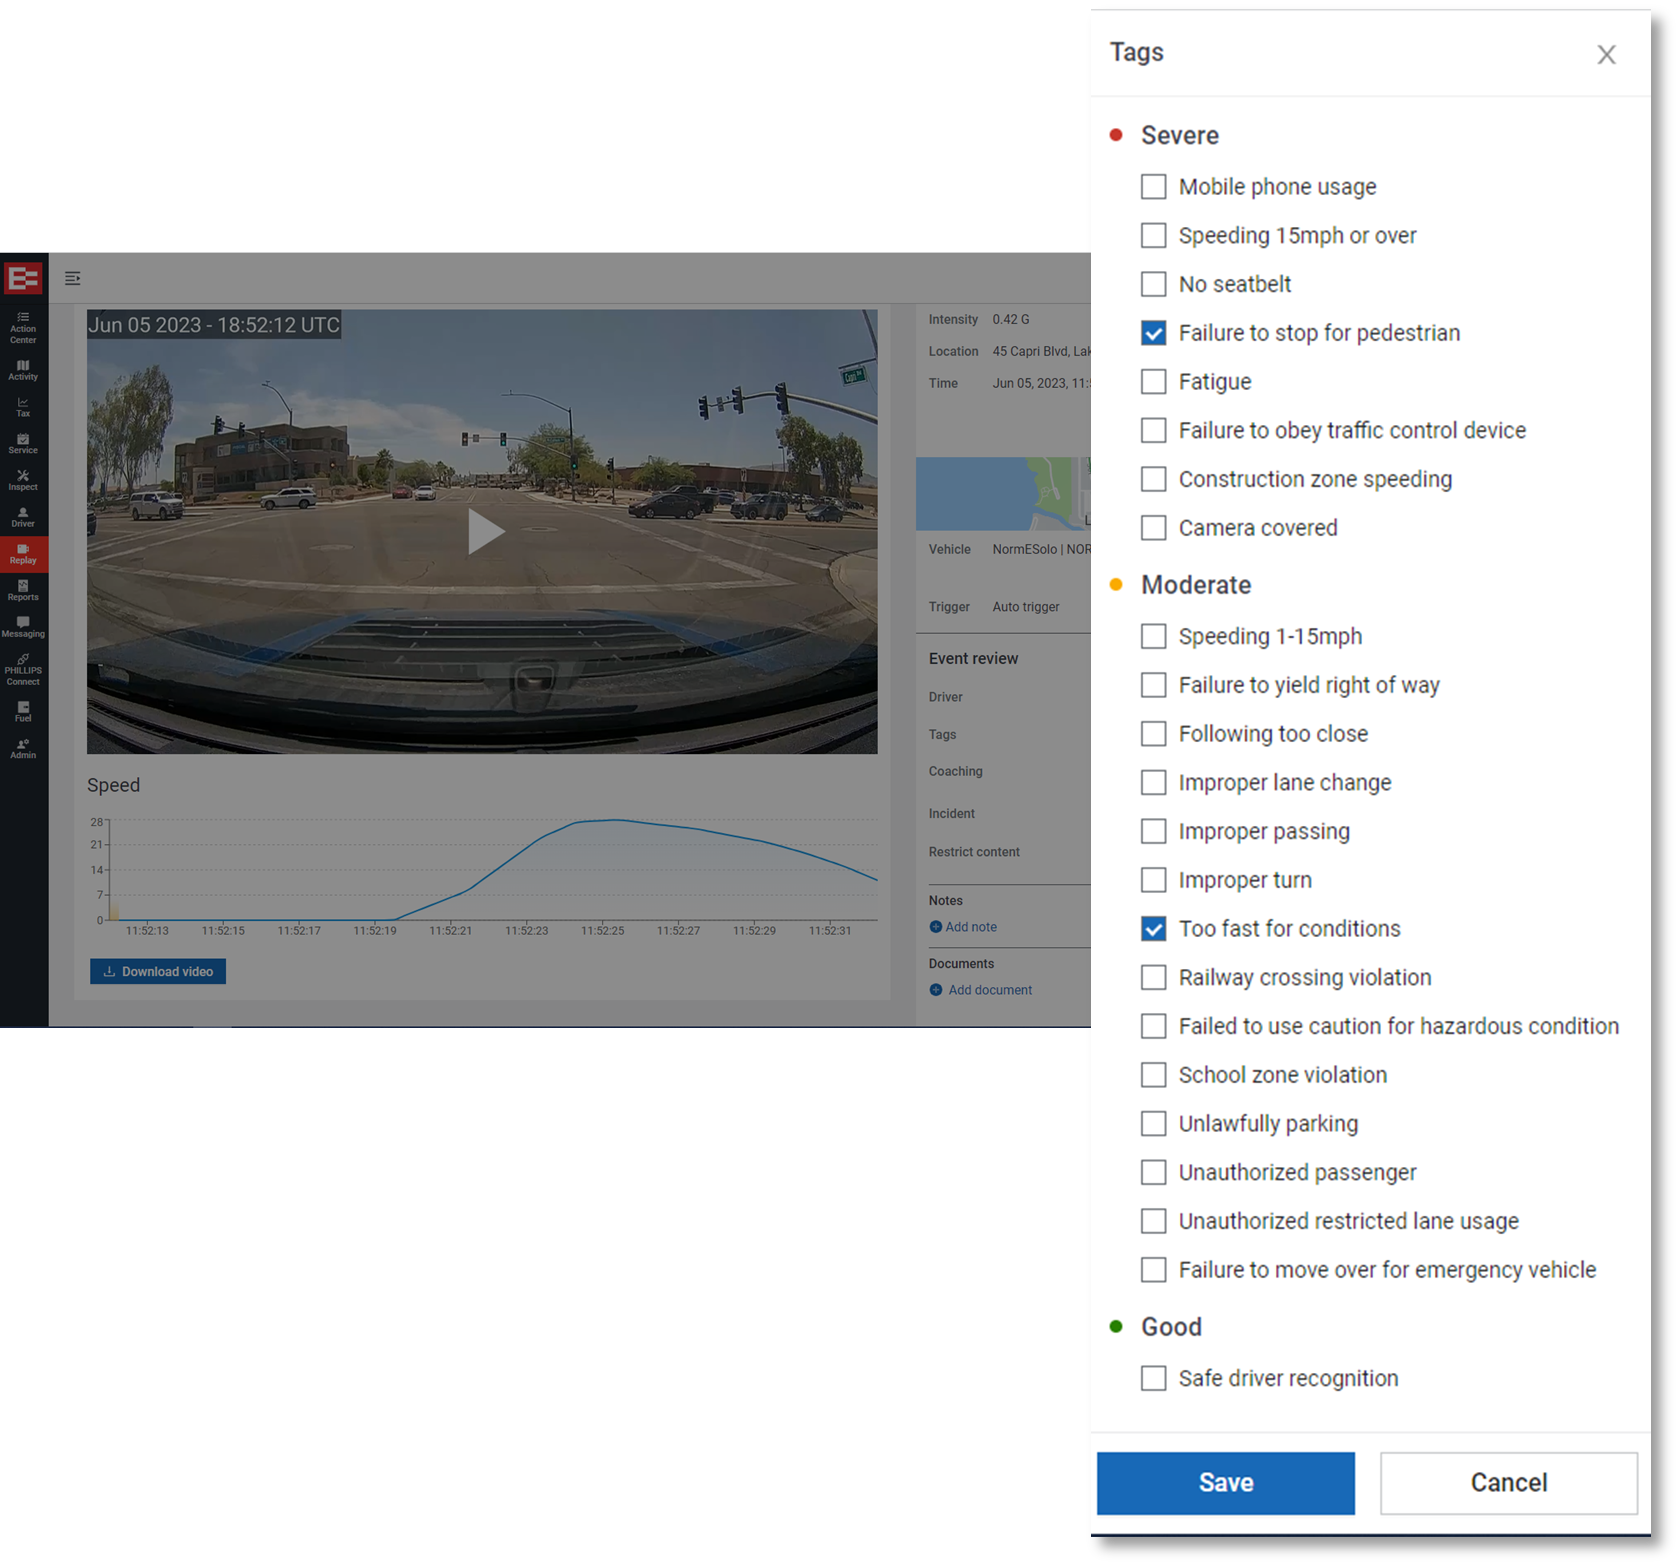
Task: Tick the Following too close checkbox
Action: pos(1153,734)
